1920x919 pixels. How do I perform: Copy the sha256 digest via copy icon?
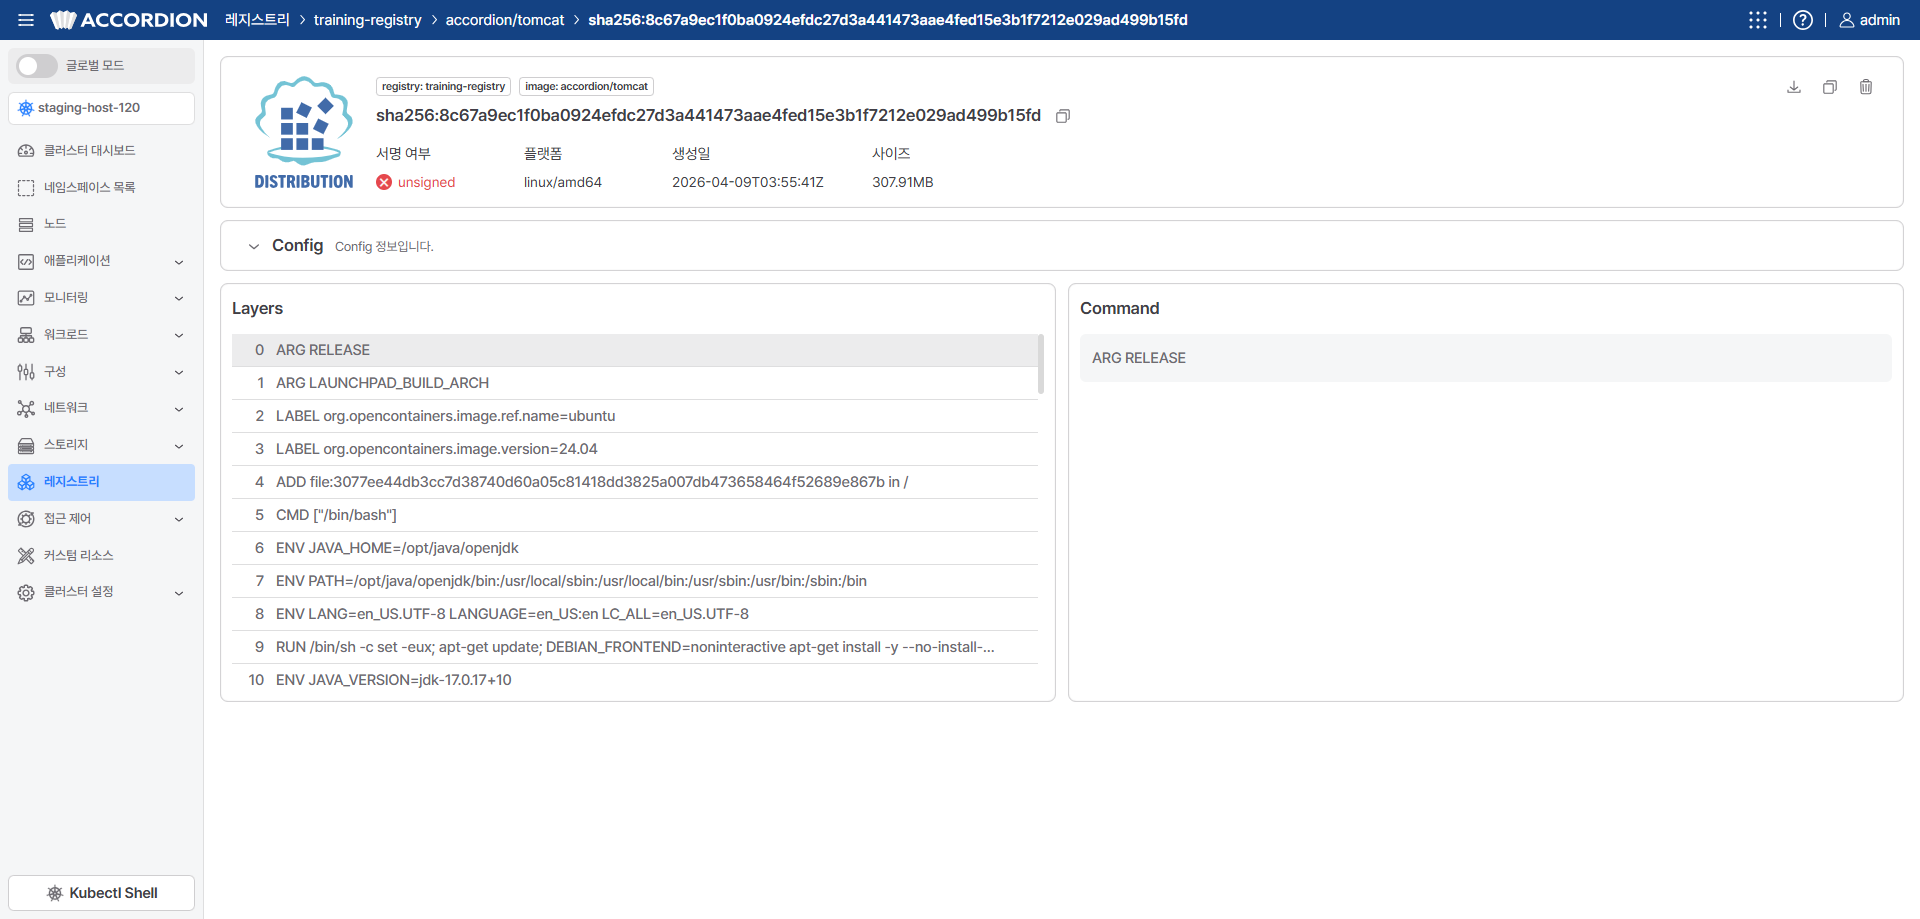pyautogui.click(x=1063, y=116)
